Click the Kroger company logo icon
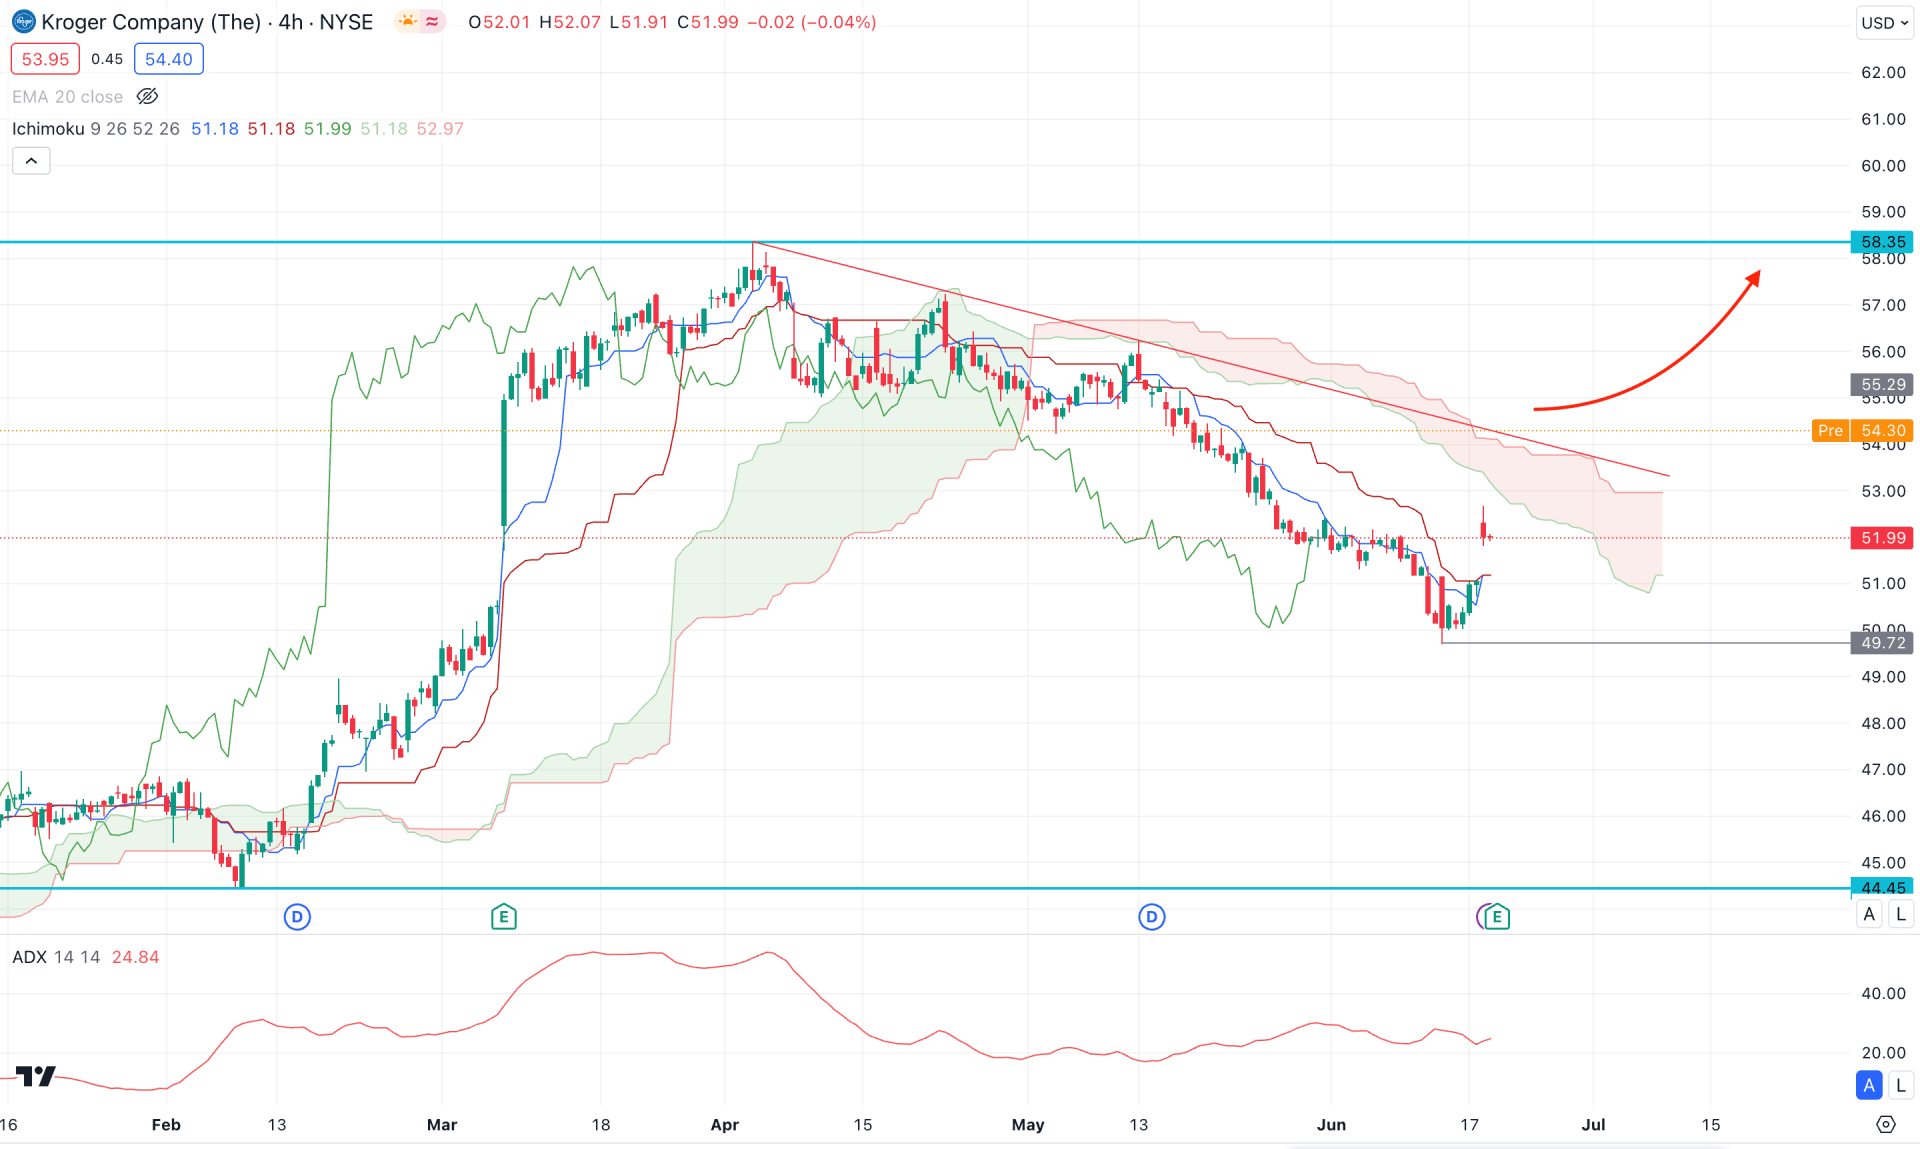 [23, 22]
